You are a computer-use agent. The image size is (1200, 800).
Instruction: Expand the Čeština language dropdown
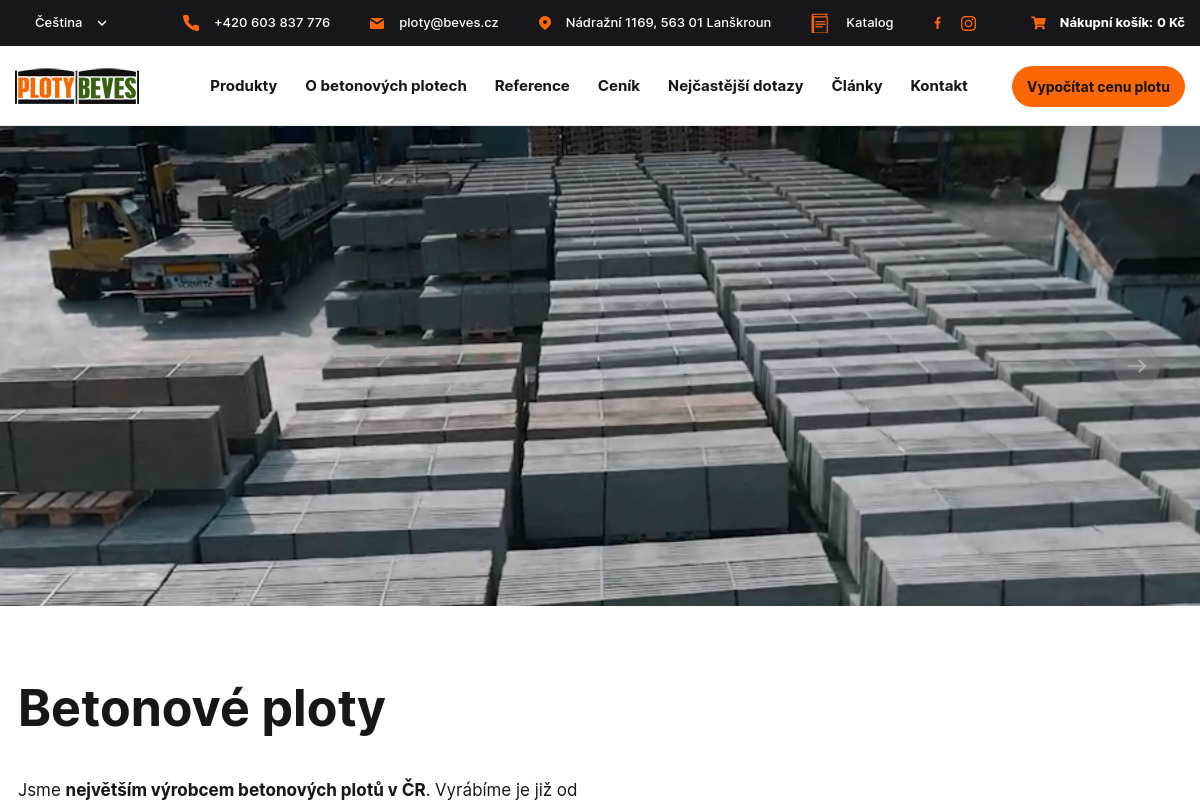tap(71, 22)
